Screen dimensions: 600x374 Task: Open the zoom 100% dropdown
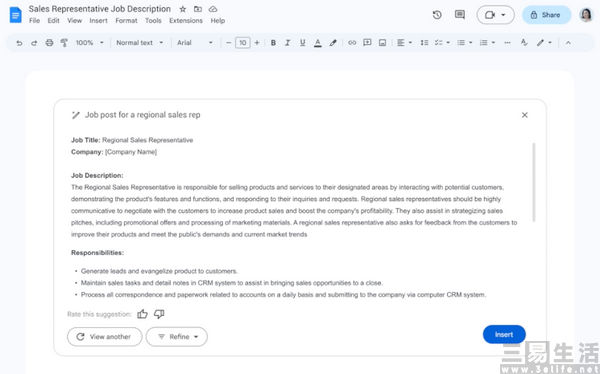pyautogui.click(x=90, y=43)
